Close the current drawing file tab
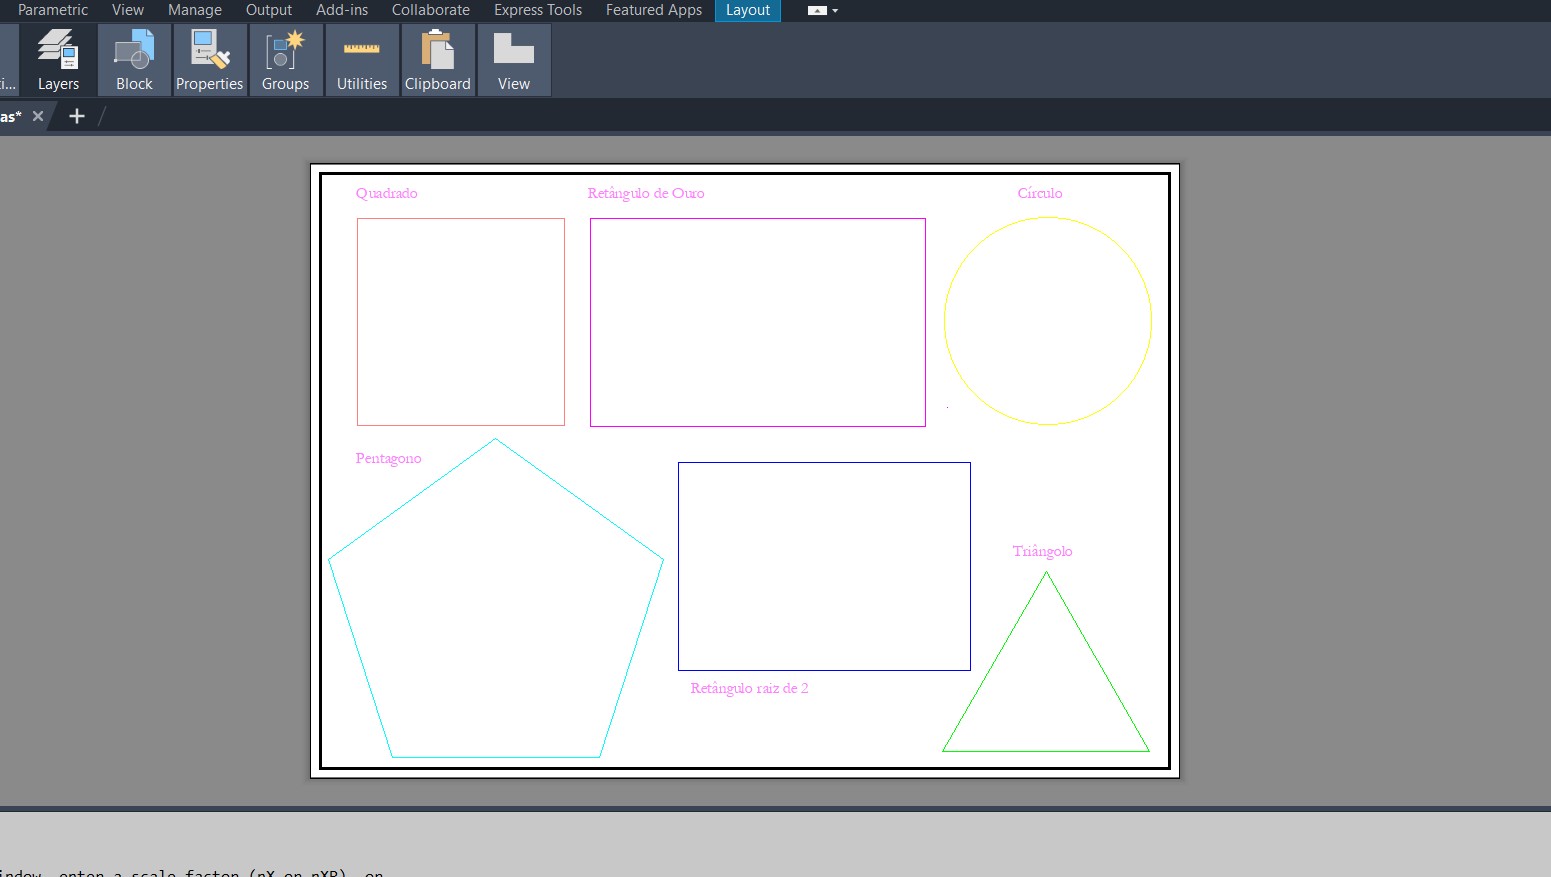 point(38,116)
